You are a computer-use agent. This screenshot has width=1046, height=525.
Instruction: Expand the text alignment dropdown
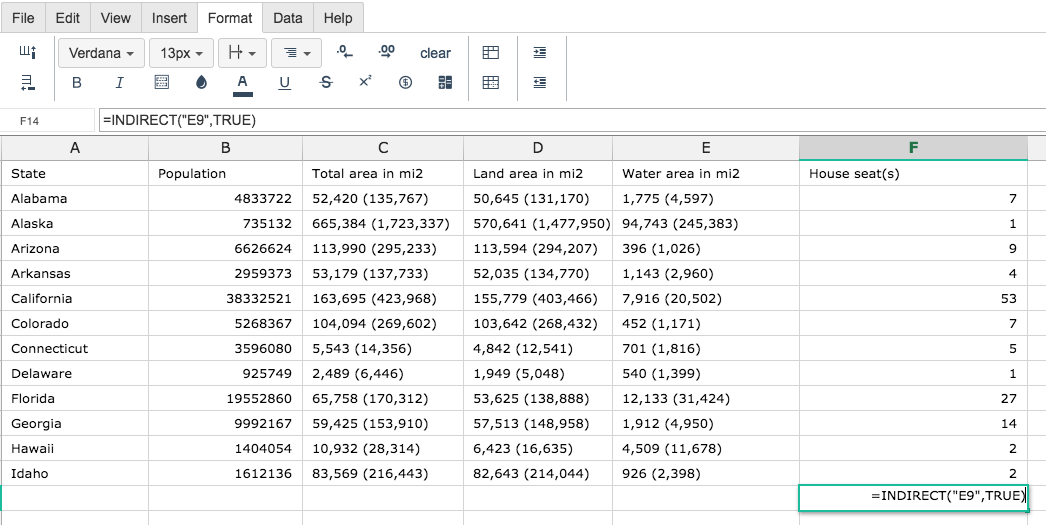click(x=296, y=53)
